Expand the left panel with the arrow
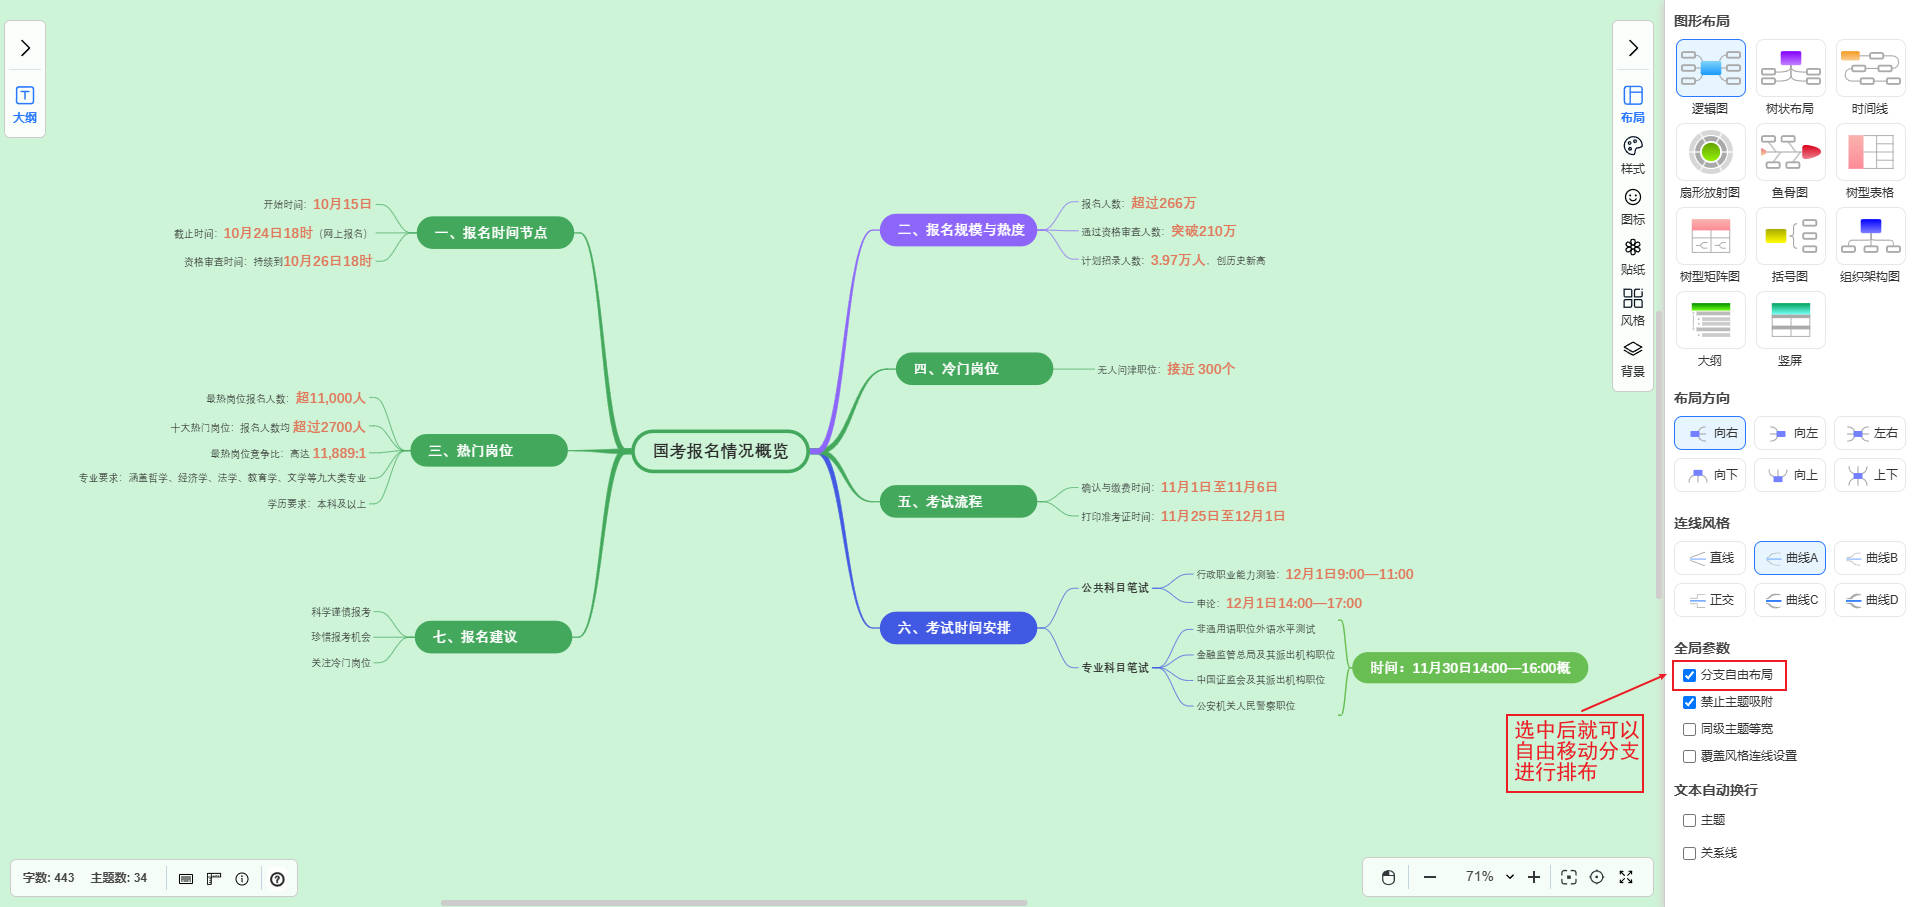This screenshot has width=1920, height=907. coord(25,48)
